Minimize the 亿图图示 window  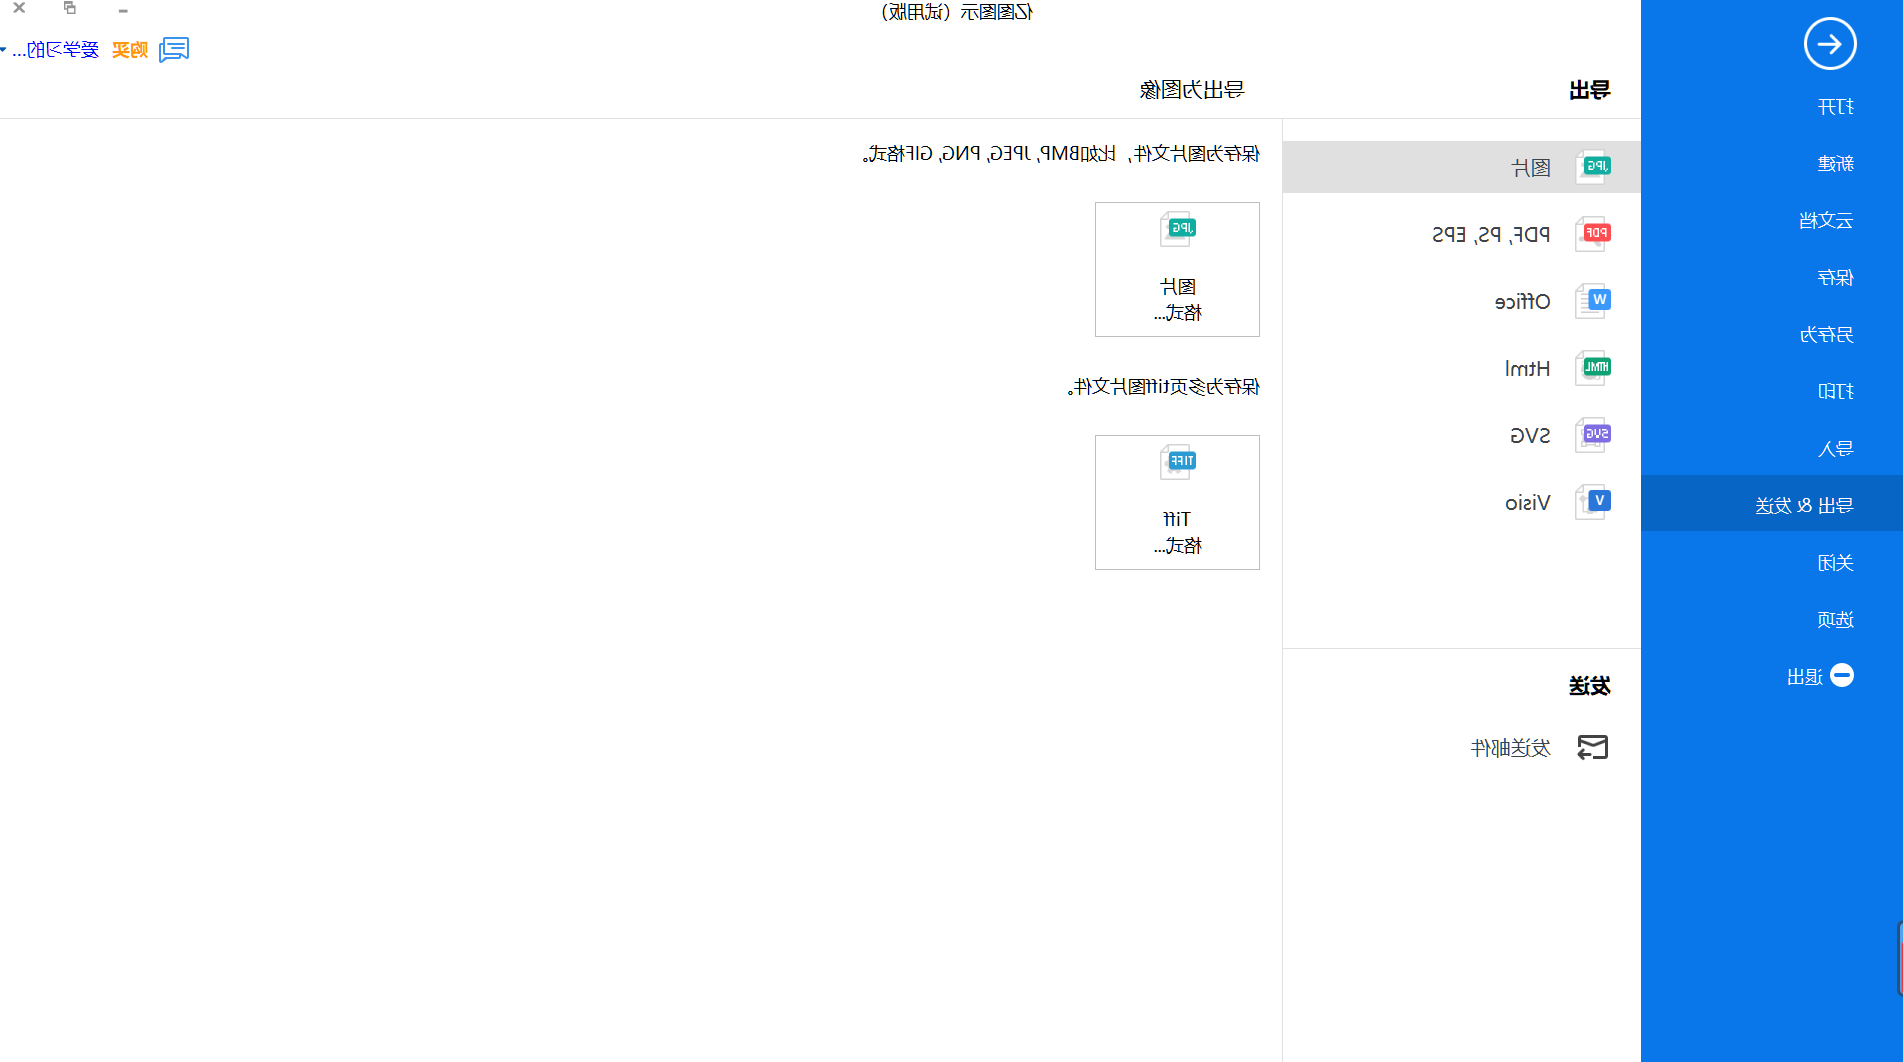click(123, 10)
